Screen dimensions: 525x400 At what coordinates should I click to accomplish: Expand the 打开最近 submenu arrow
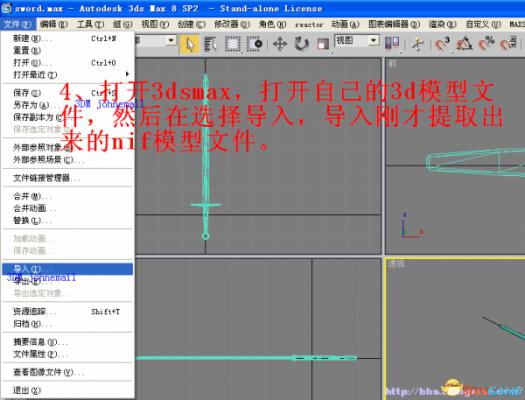click(127, 74)
